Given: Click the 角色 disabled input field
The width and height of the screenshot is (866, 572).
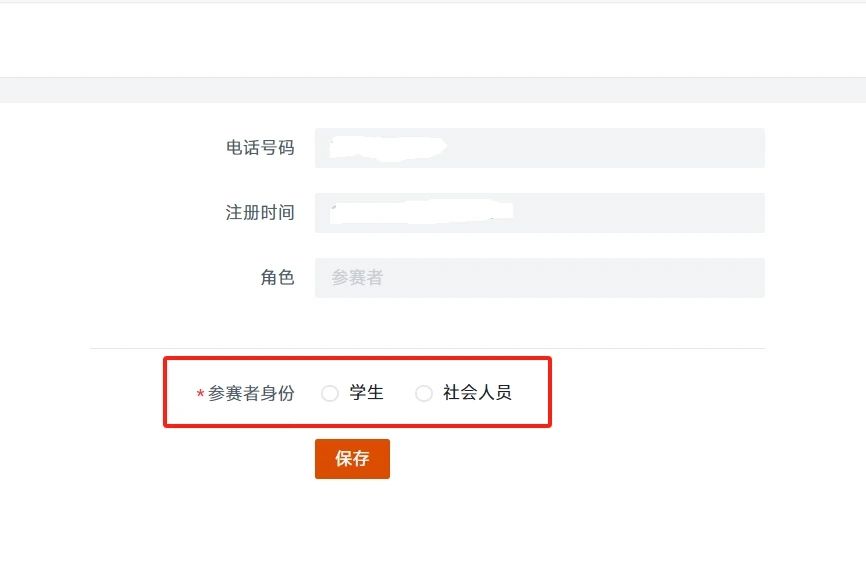Looking at the screenshot, I should pos(540,278).
